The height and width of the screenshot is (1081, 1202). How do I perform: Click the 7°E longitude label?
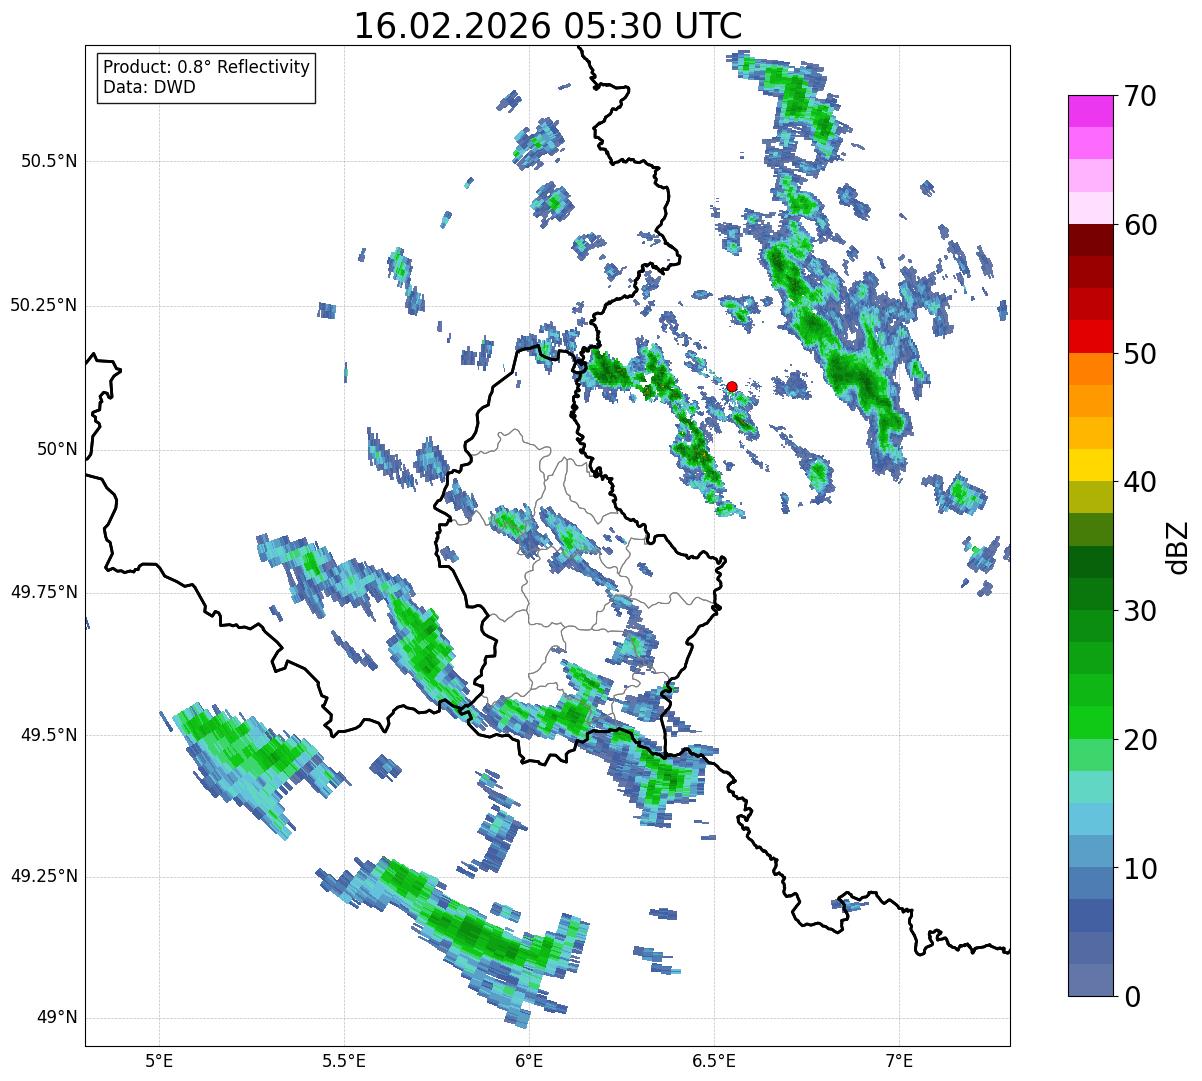(899, 1061)
